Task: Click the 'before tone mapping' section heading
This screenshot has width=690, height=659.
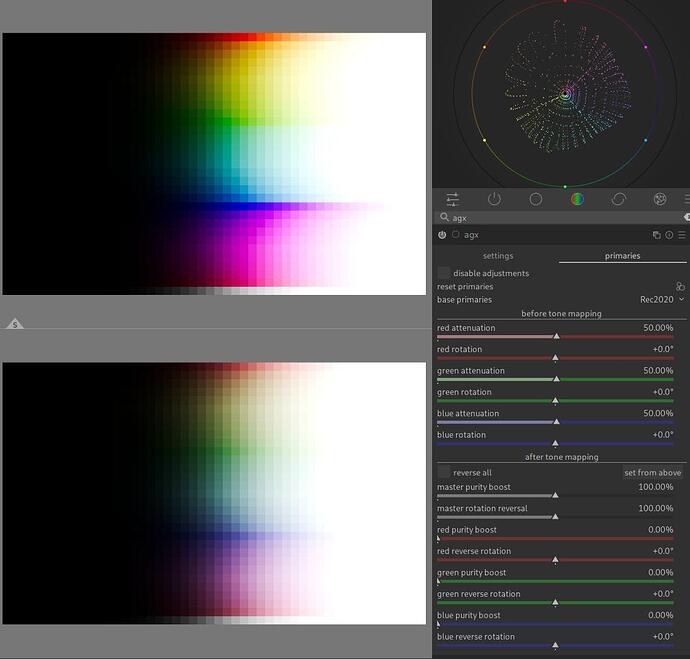Action: [561, 314]
